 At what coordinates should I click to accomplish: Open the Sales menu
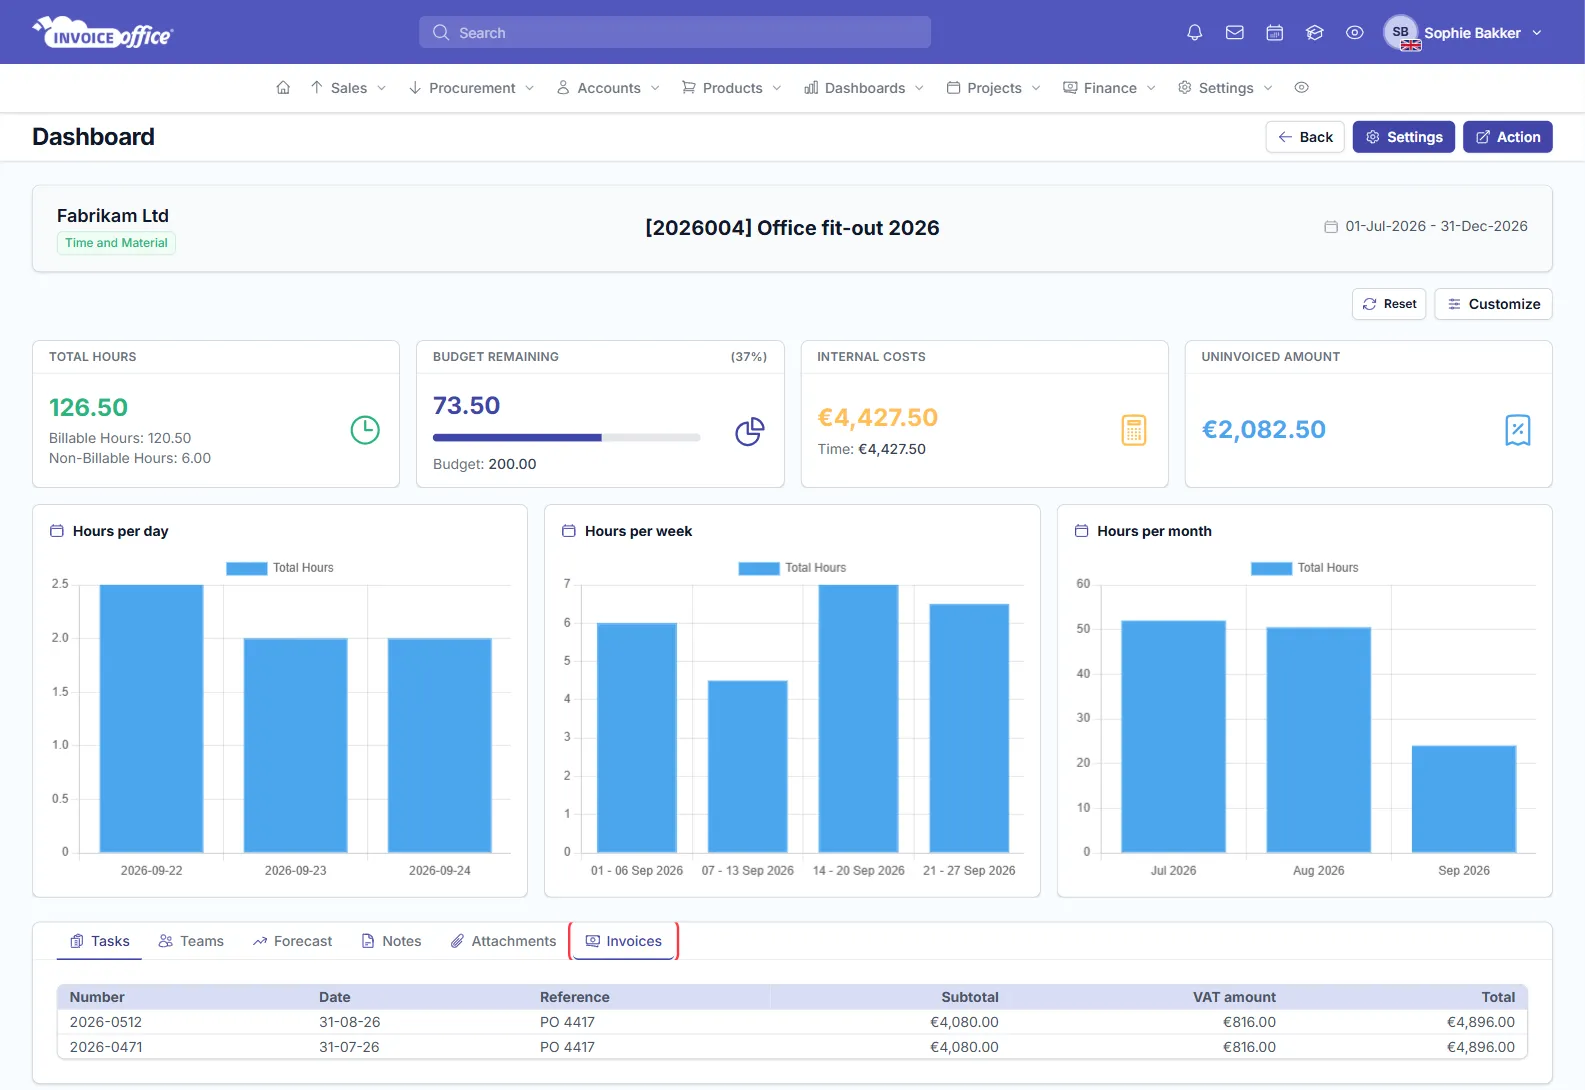(348, 88)
